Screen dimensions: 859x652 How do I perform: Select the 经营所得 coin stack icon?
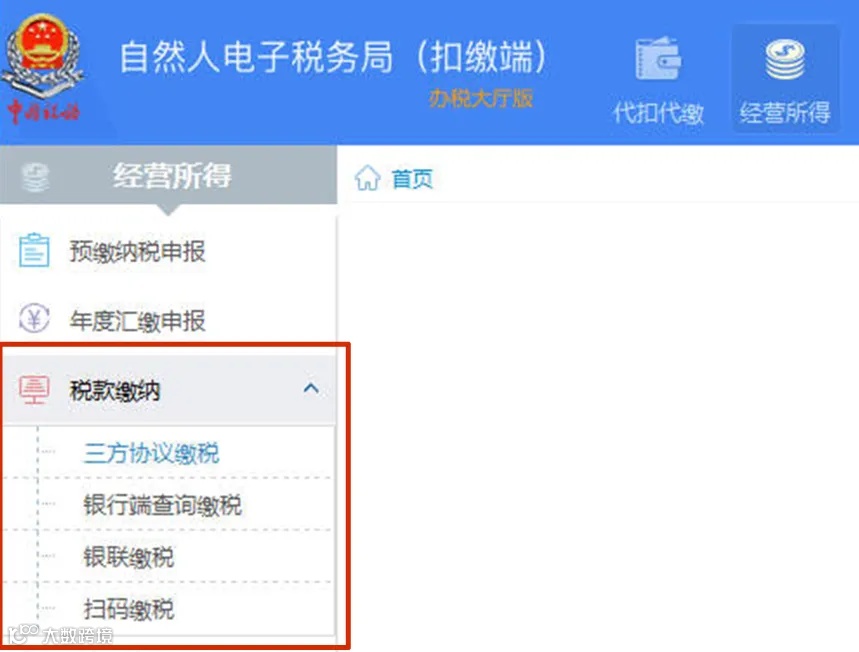785,60
